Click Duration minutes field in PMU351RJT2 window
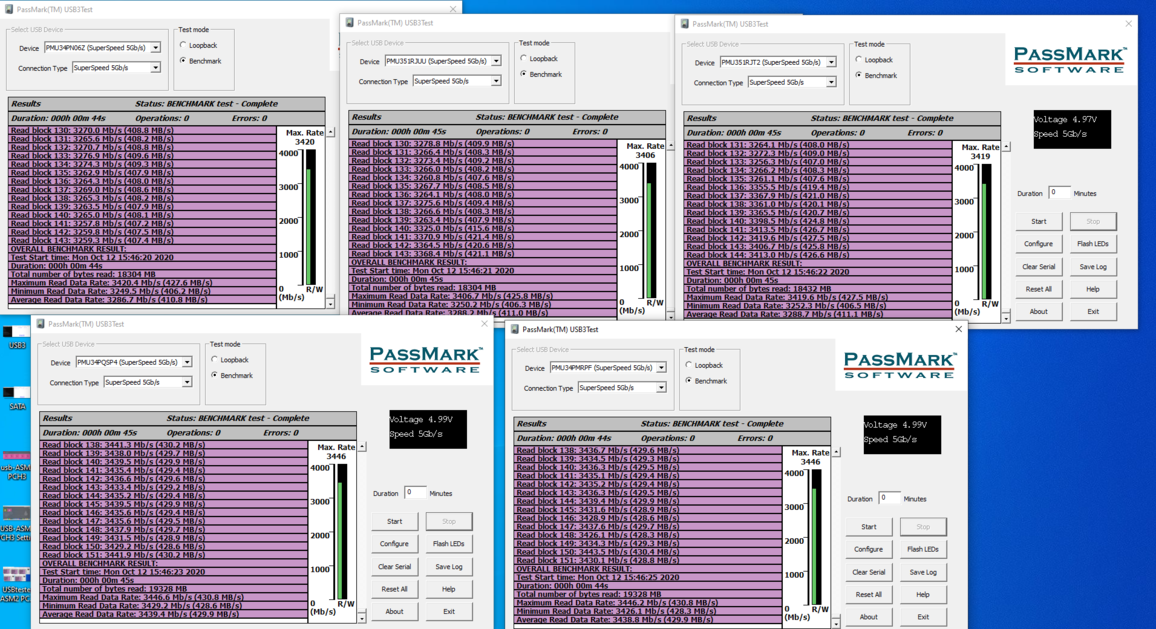The image size is (1156, 629). click(1059, 192)
